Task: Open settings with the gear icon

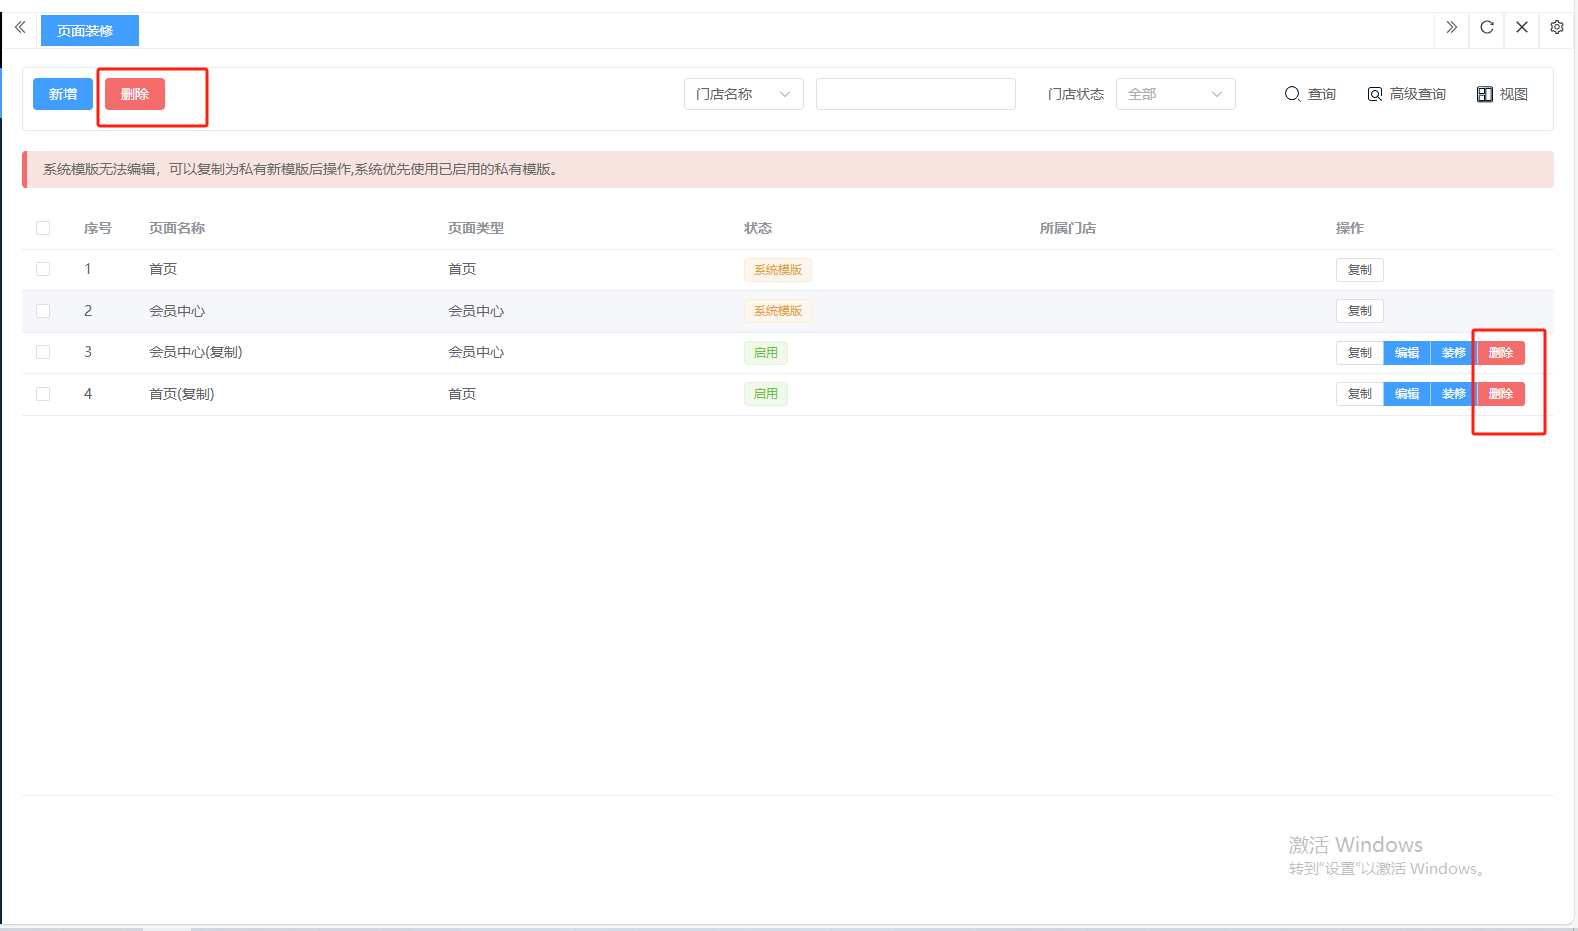Action: pos(1557,28)
